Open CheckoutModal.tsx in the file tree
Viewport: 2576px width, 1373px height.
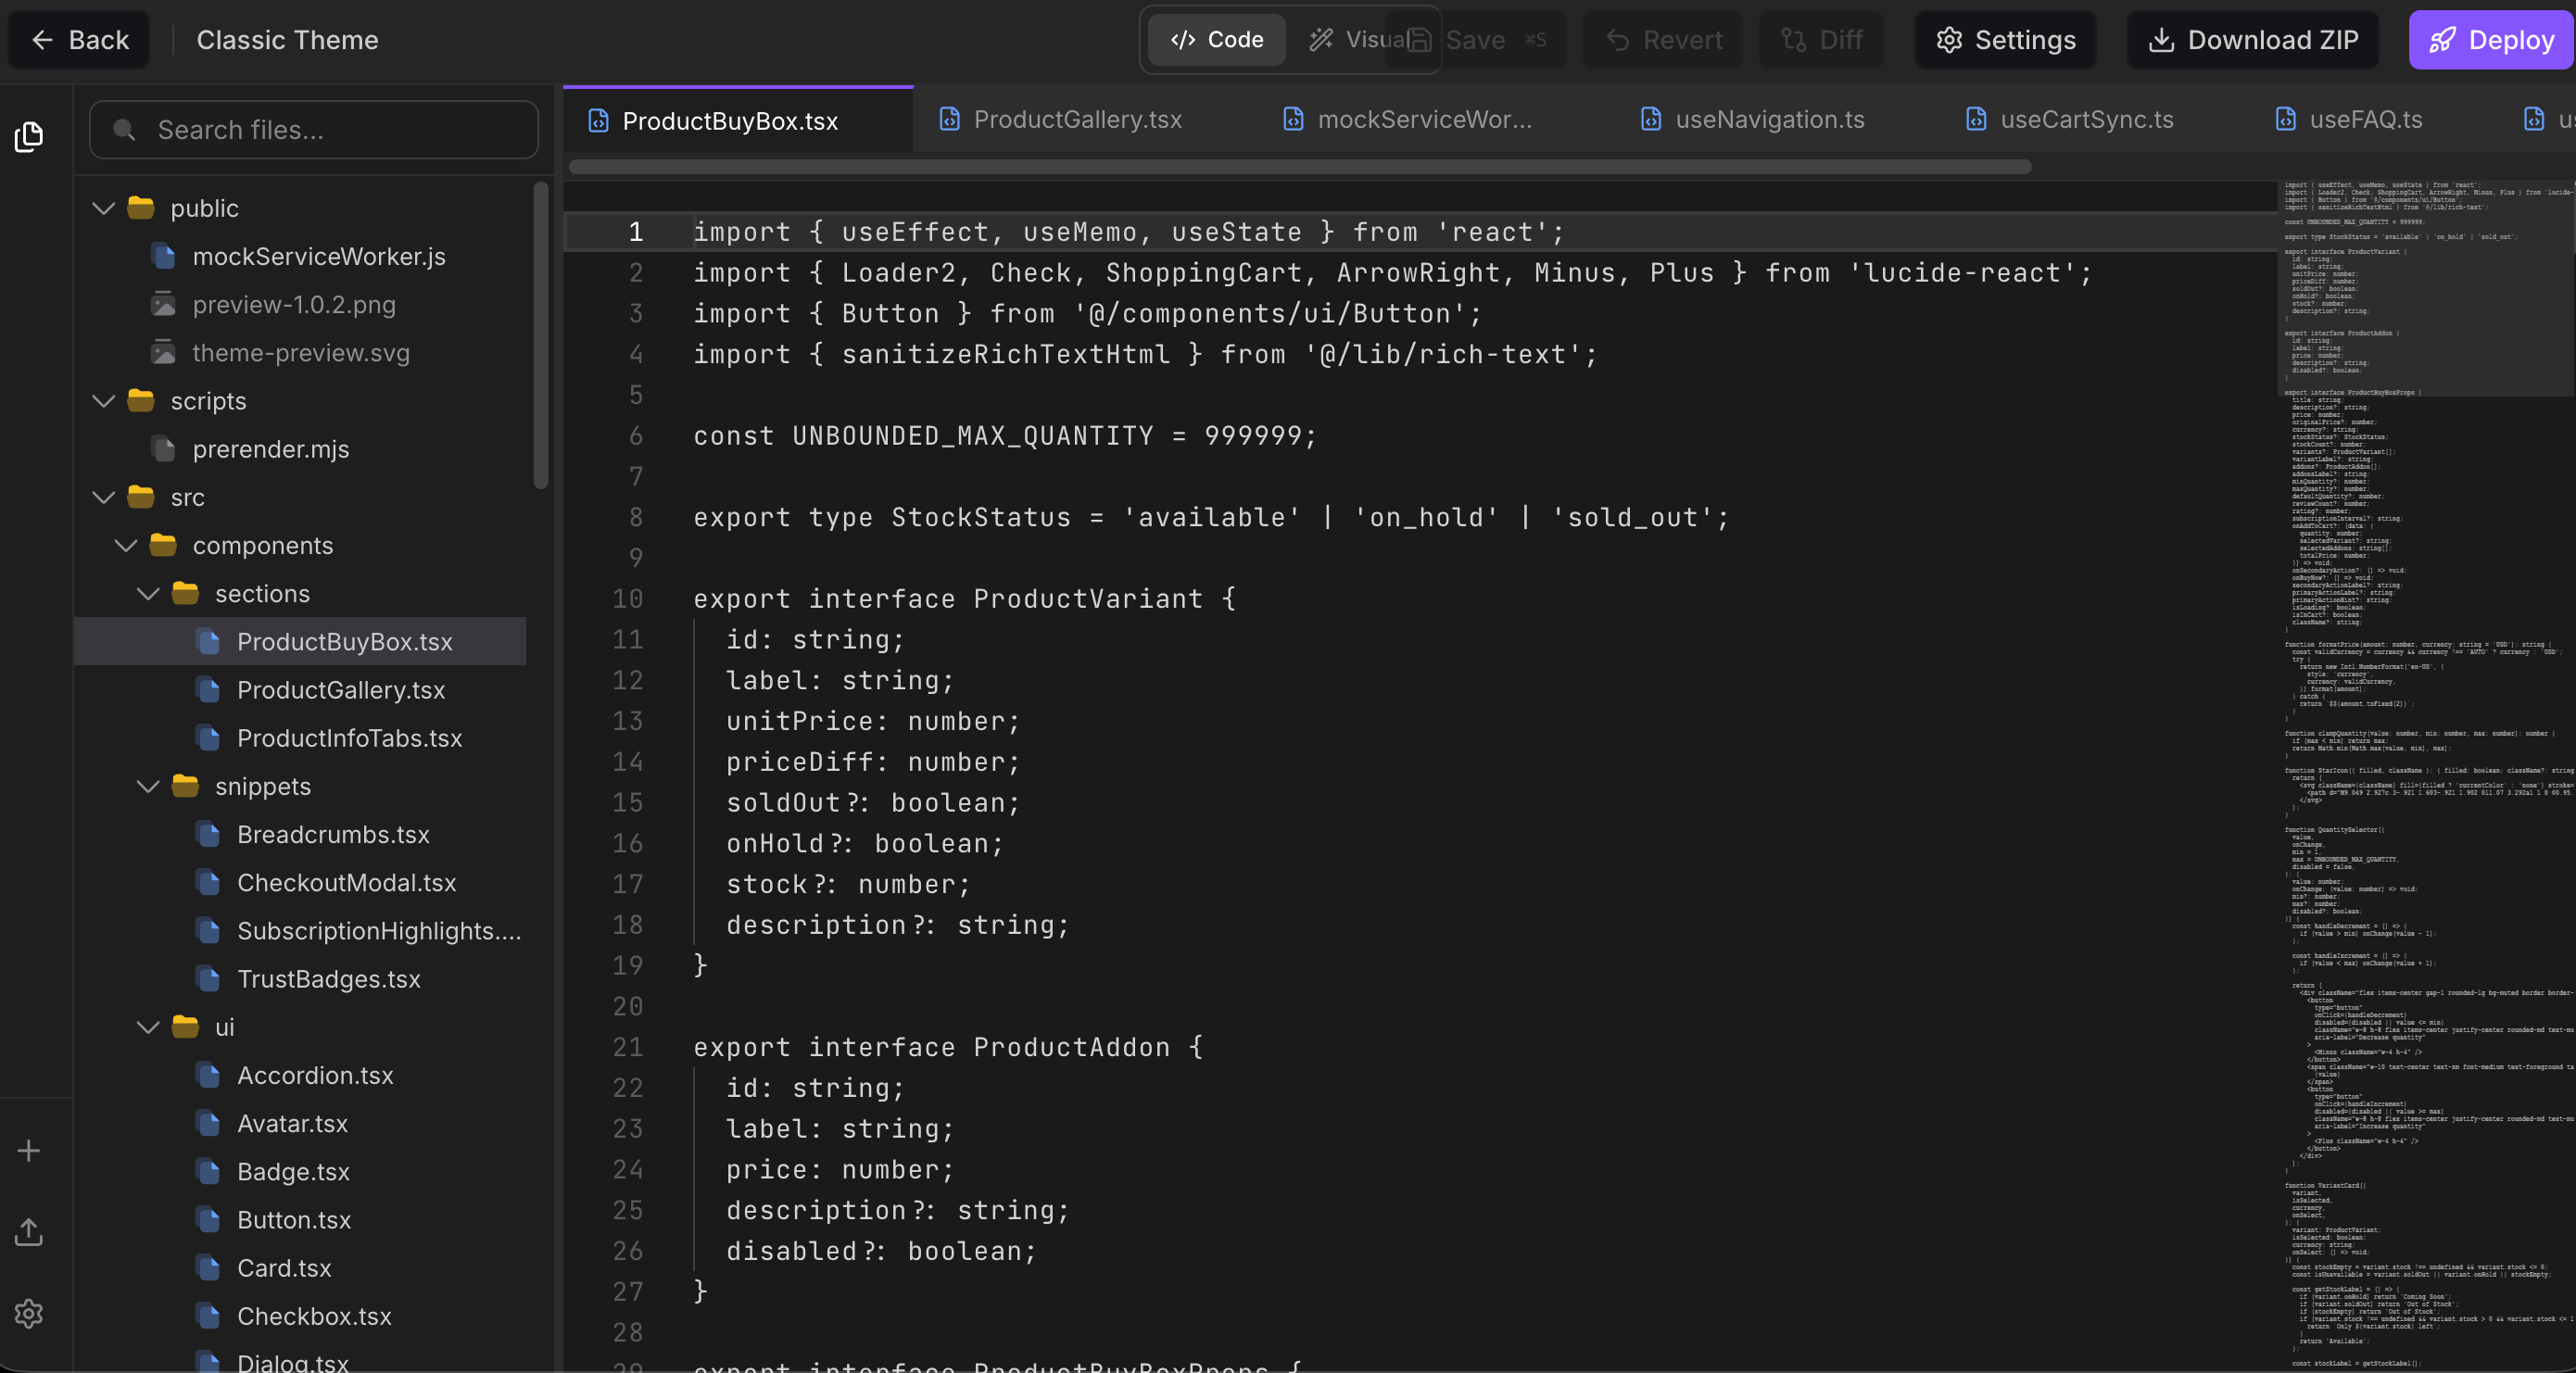(346, 883)
